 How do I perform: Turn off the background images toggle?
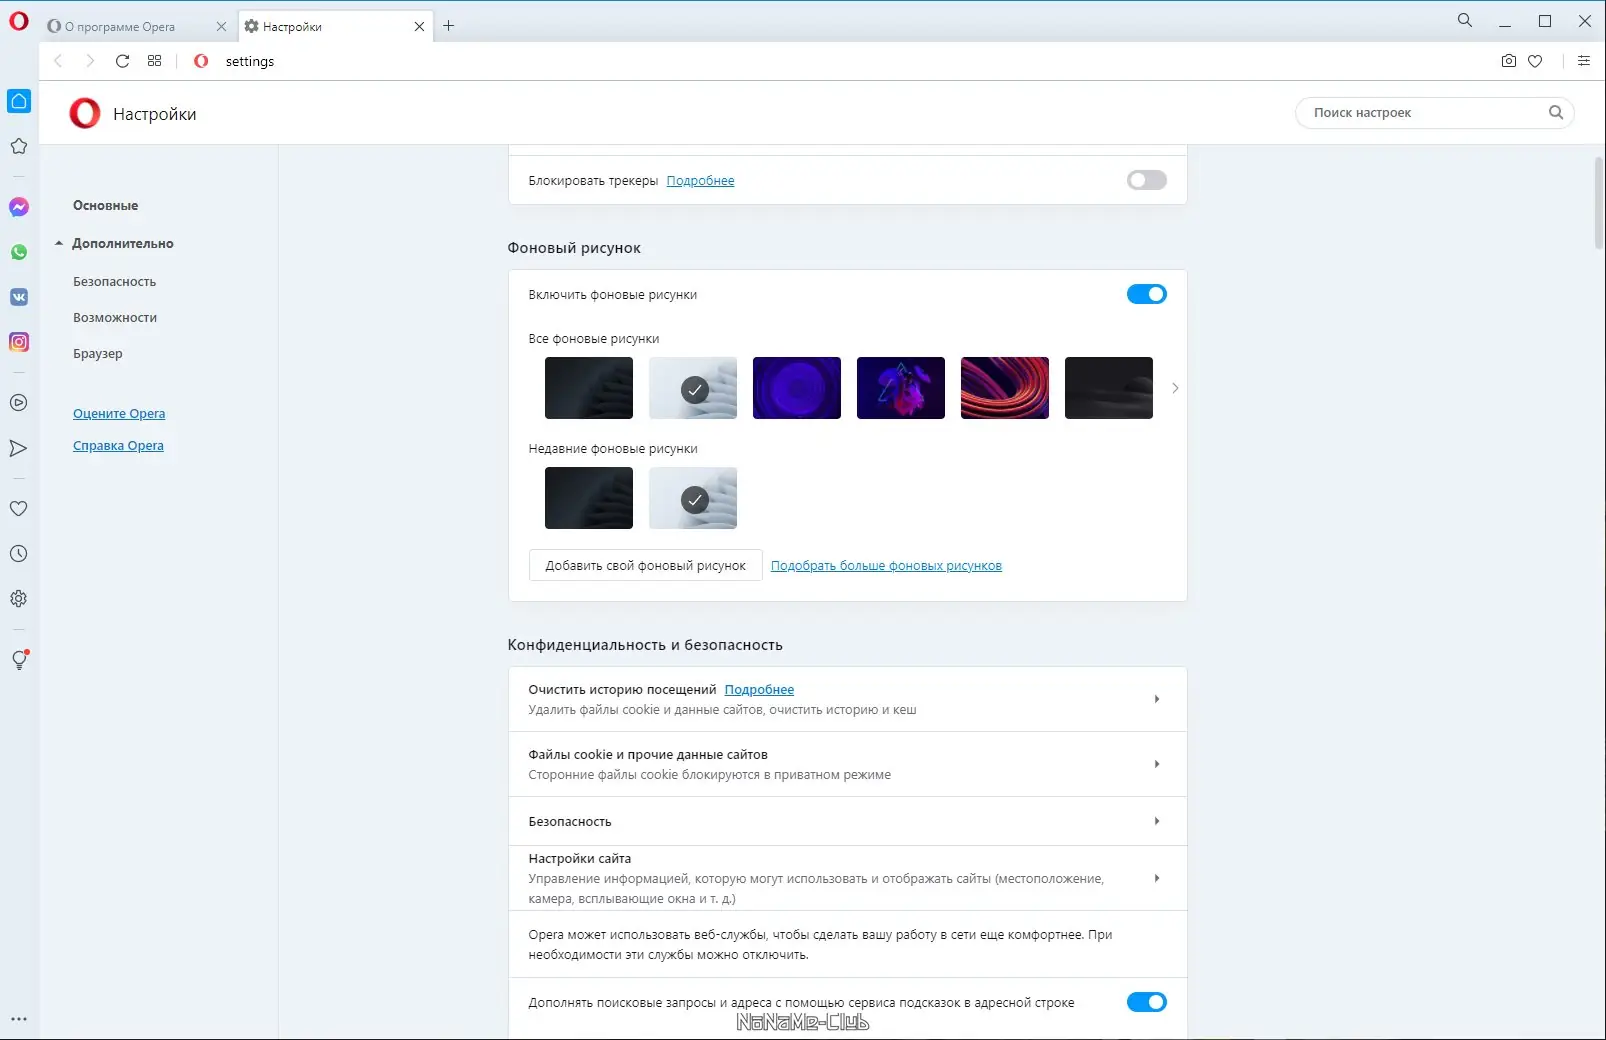1147,294
